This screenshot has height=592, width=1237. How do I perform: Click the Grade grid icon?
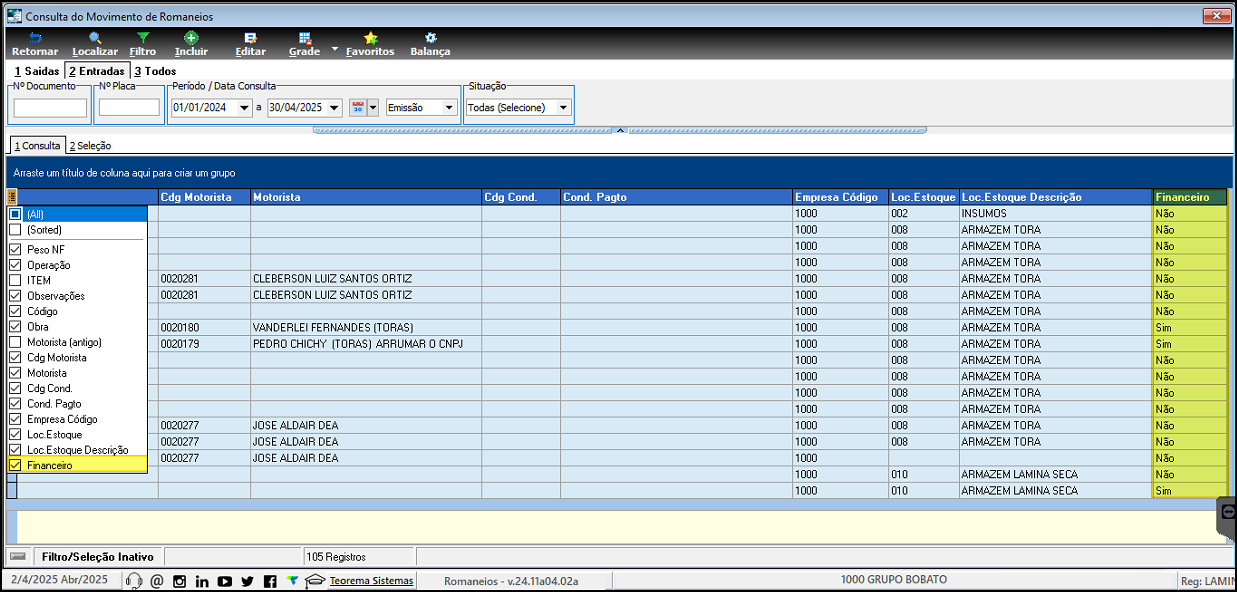coord(304,38)
